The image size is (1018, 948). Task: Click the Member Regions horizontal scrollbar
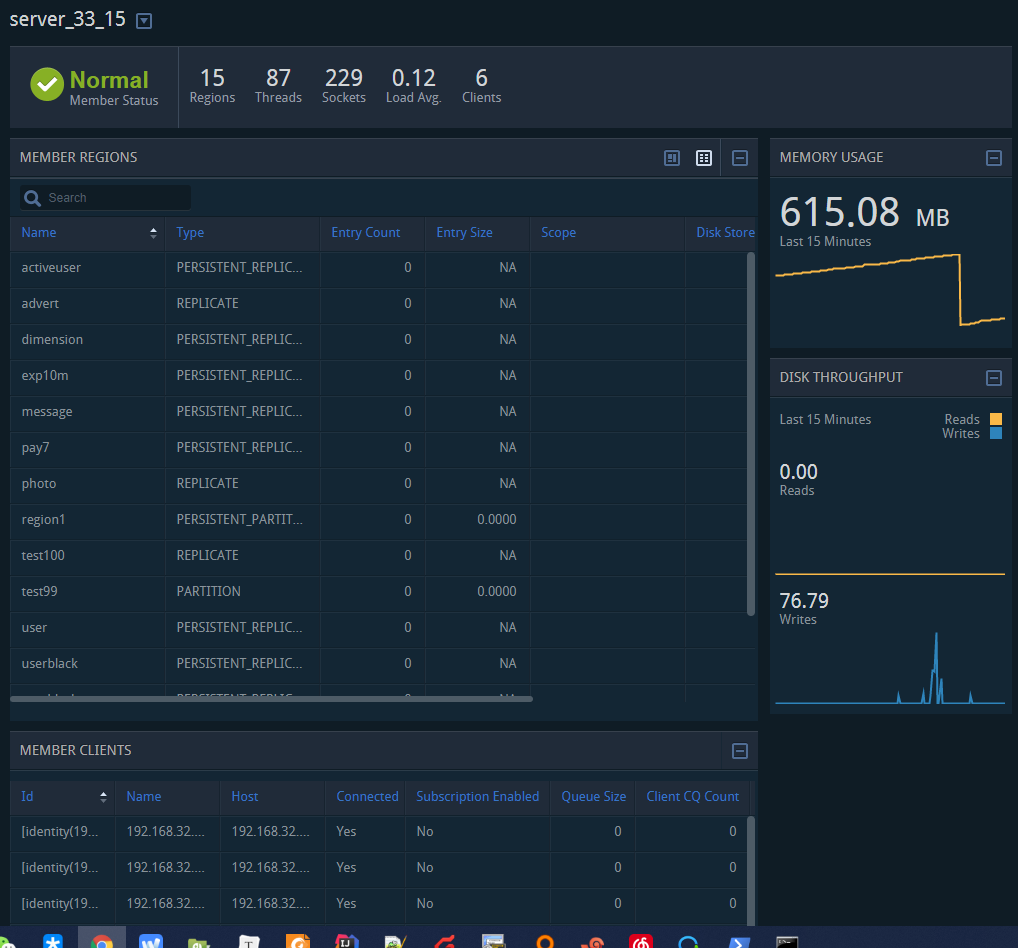click(270, 699)
